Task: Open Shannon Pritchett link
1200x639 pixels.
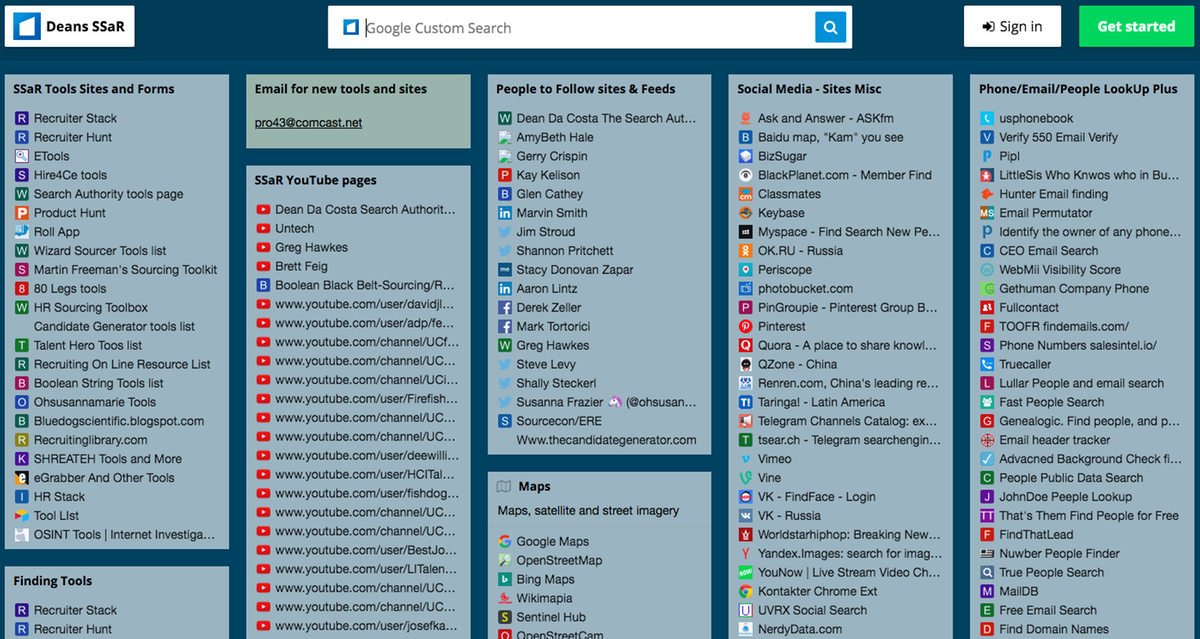Action: click(x=565, y=251)
